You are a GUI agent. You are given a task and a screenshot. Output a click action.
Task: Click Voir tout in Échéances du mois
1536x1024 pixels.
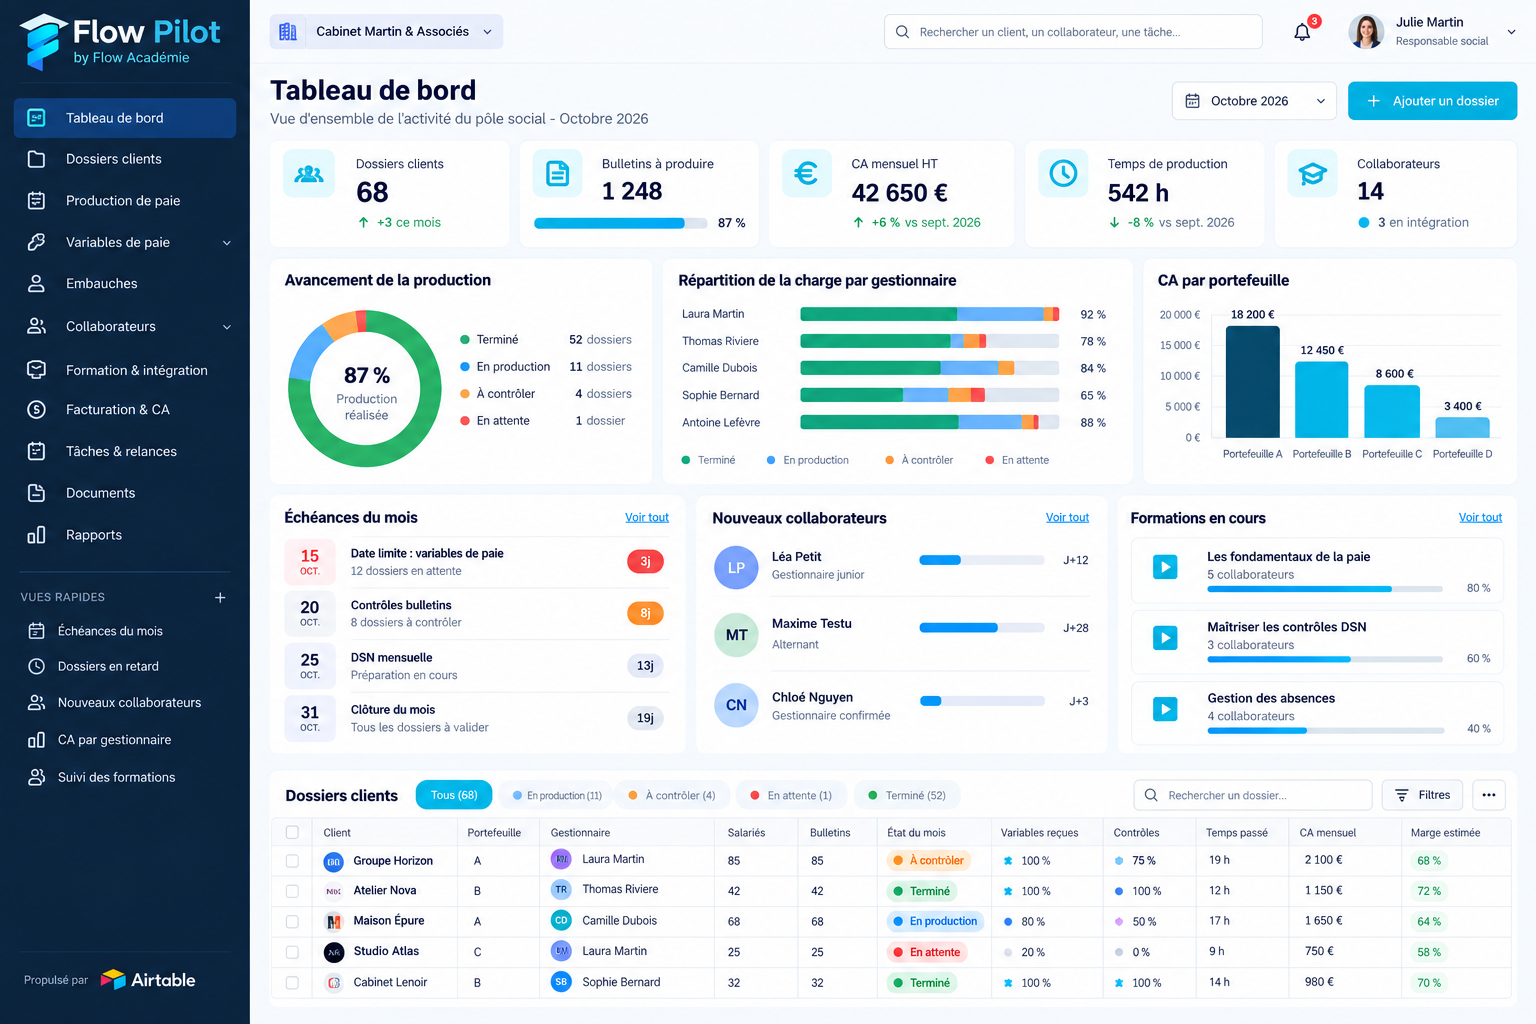(647, 517)
